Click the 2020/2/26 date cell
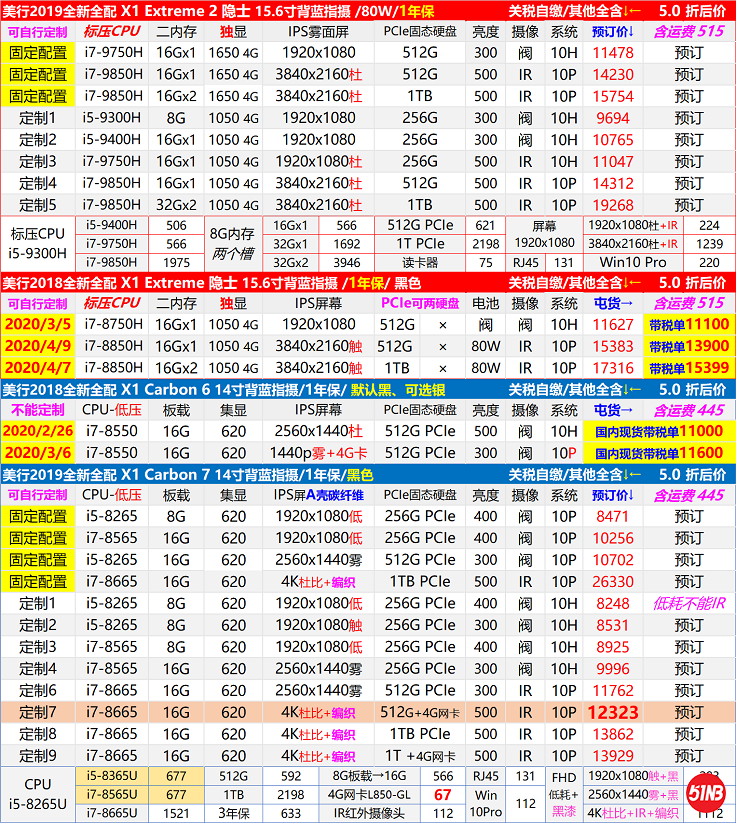736x823 pixels. [x=39, y=431]
